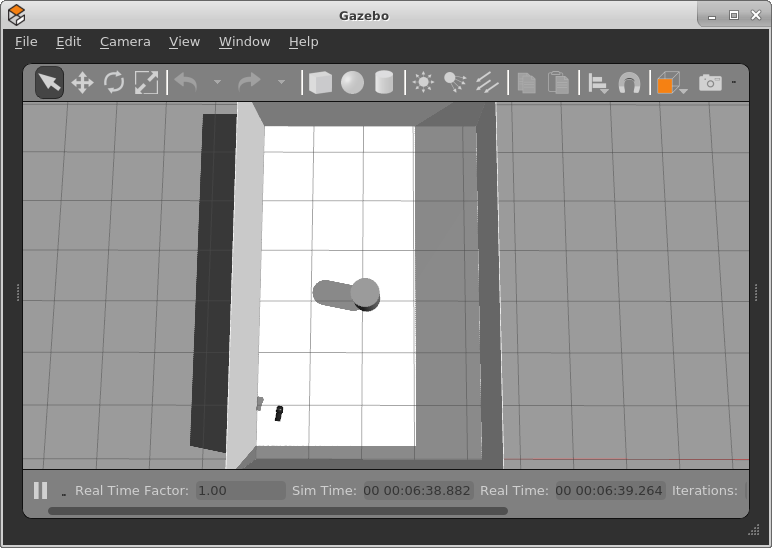Click the right panel splitter handle

point(756,292)
